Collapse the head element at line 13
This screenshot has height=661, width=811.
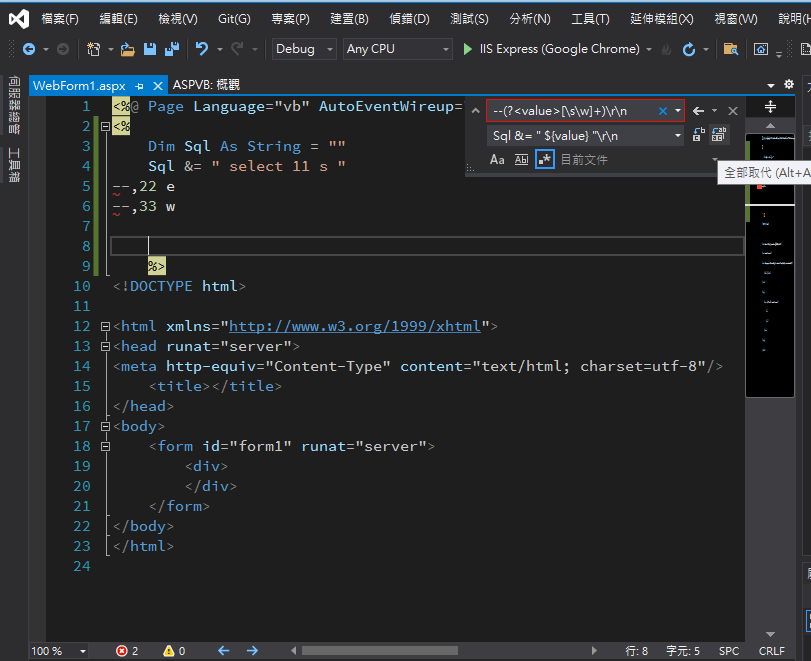[x=105, y=347]
